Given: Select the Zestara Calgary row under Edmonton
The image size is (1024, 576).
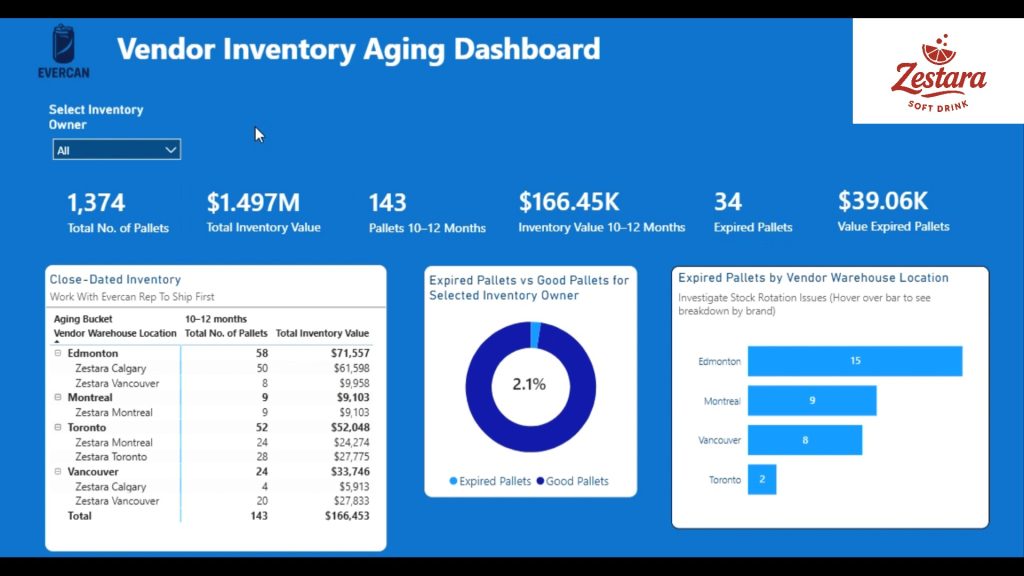Looking at the screenshot, I should 110,369.
